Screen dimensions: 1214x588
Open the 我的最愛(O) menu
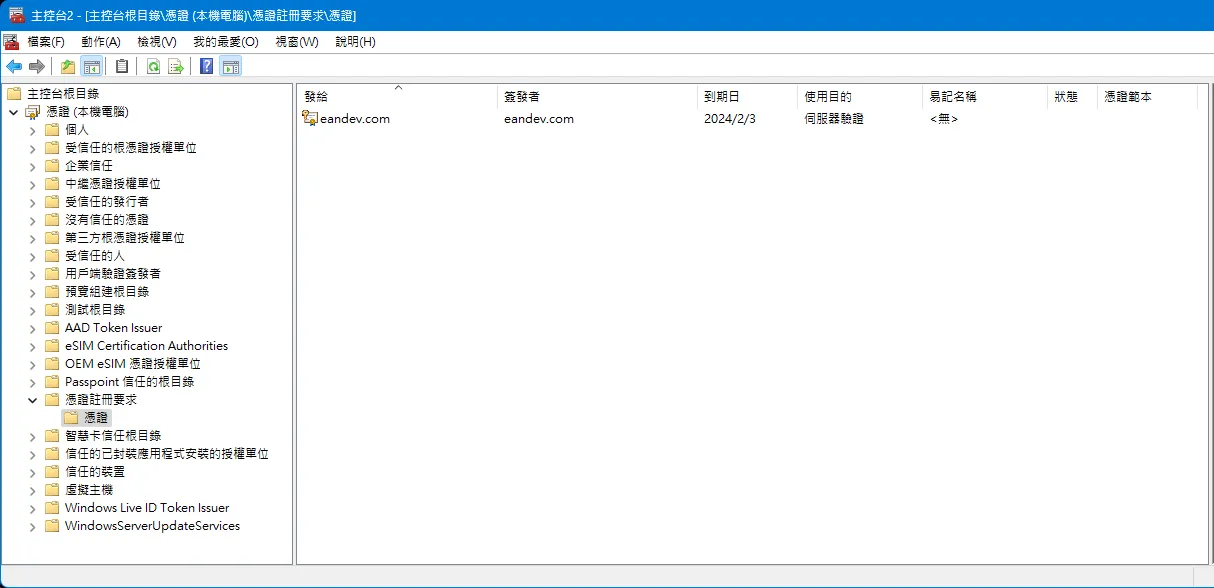pyautogui.click(x=225, y=42)
